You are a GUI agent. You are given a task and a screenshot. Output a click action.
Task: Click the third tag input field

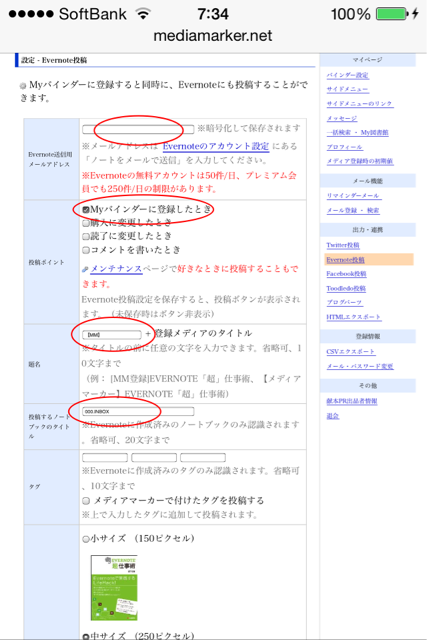point(203,458)
